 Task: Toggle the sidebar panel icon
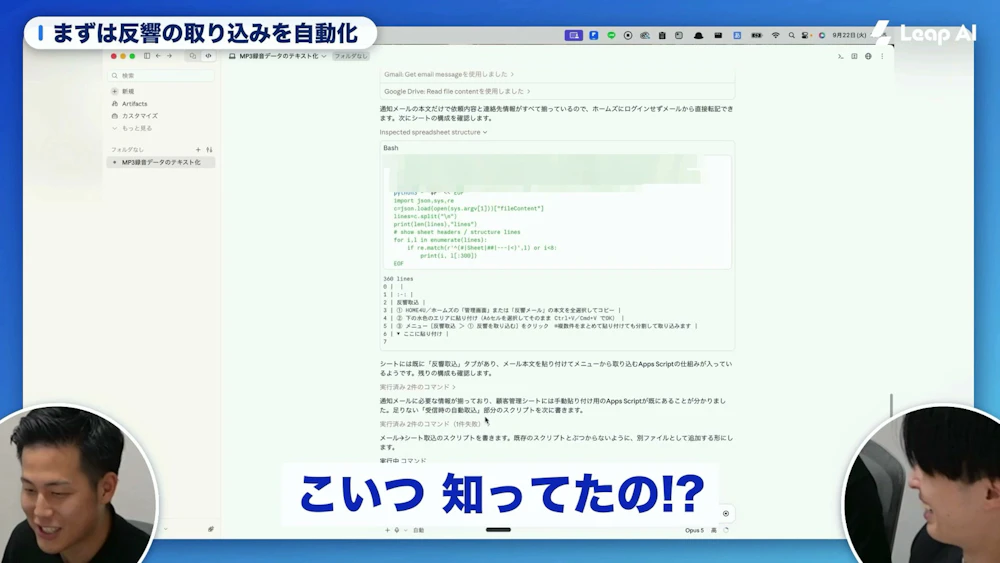(x=147, y=56)
